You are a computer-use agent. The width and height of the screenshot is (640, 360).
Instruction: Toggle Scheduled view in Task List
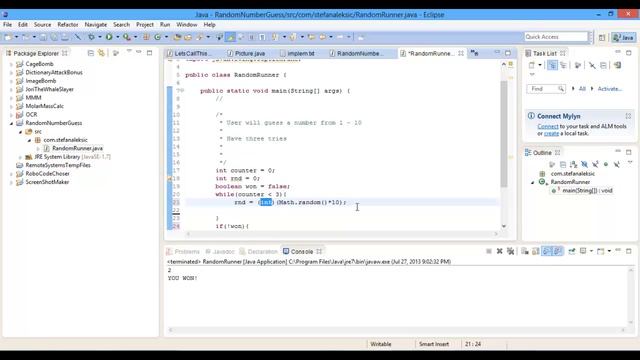pyautogui.click(x=563, y=65)
